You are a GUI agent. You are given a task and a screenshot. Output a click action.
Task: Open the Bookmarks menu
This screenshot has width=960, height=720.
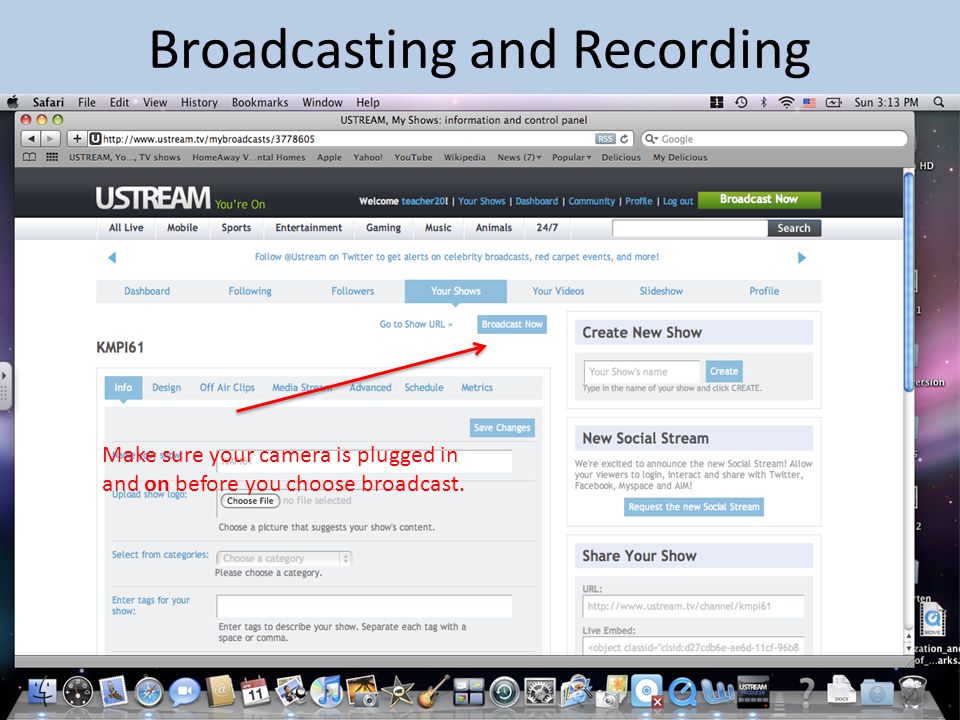pyautogui.click(x=260, y=102)
